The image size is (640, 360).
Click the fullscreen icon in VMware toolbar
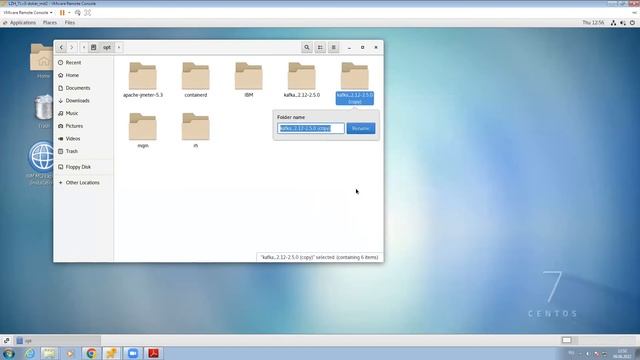pos(87,13)
